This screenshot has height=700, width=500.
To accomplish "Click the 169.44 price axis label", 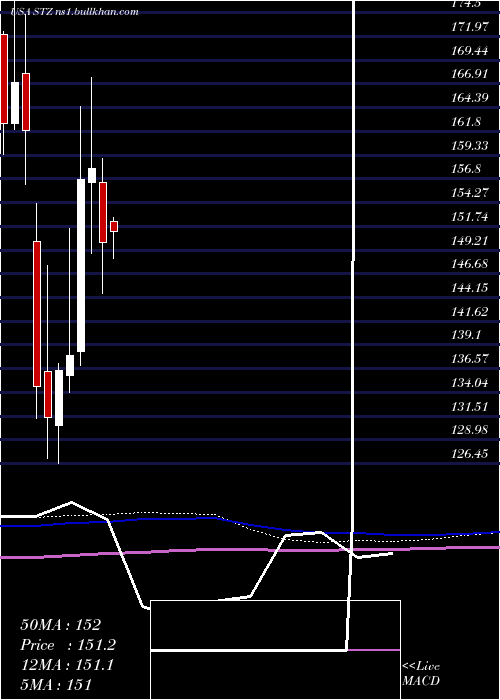I will [x=470, y=51].
